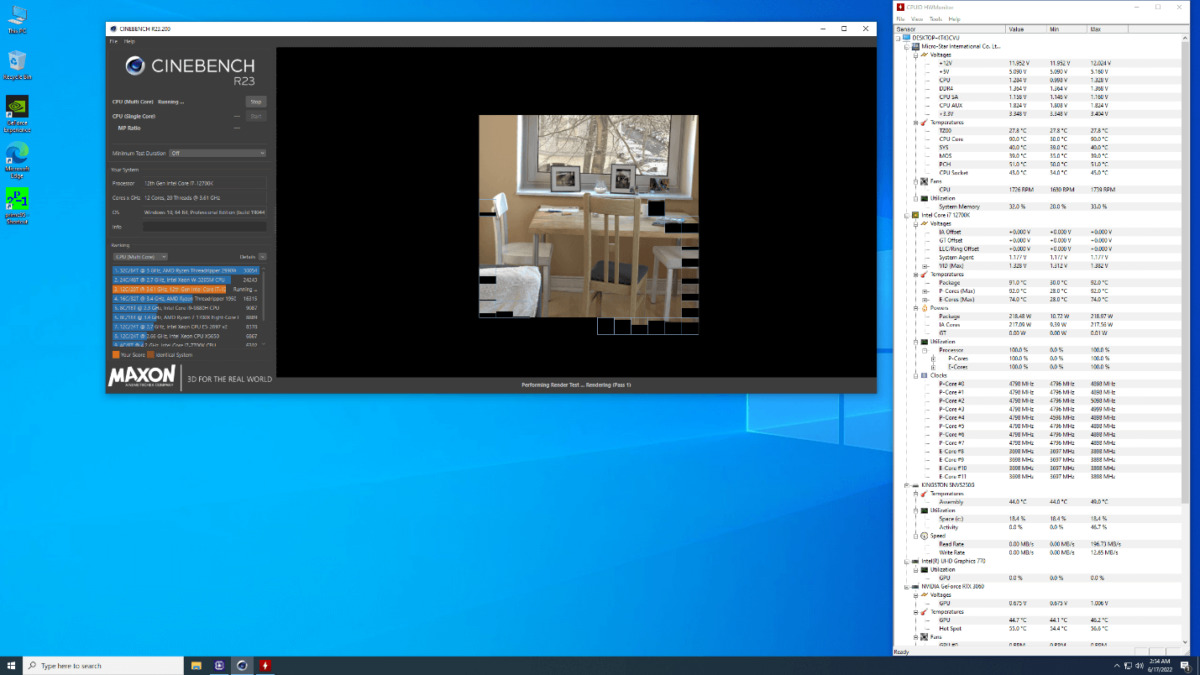Open the Help menu in Cinebench
This screenshot has height=675, width=1200.
[130, 42]
